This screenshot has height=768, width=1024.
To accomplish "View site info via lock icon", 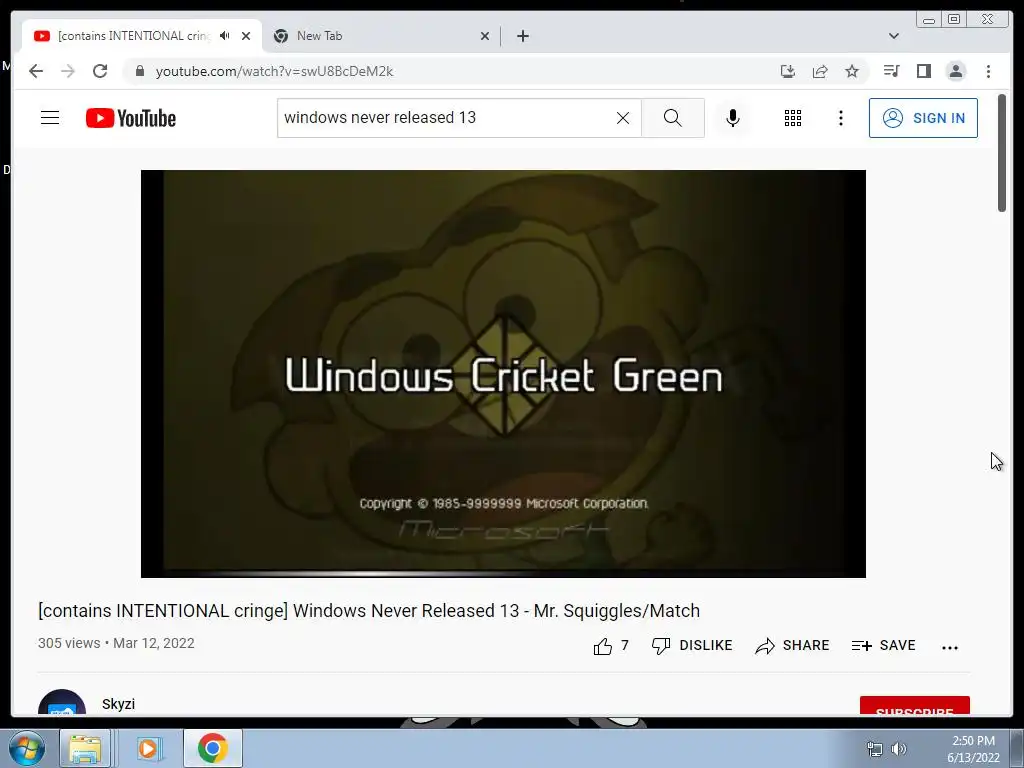I will point(139,71).
